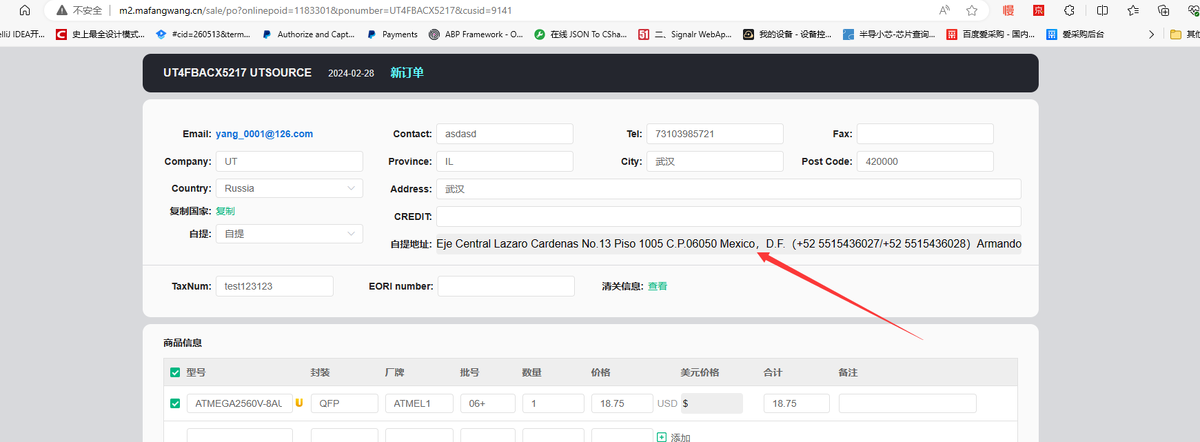The width and height of the screenshot is (1200, 442).
Task: Open 史上最全设计模式 bookmark
Action: coord(100,33)
